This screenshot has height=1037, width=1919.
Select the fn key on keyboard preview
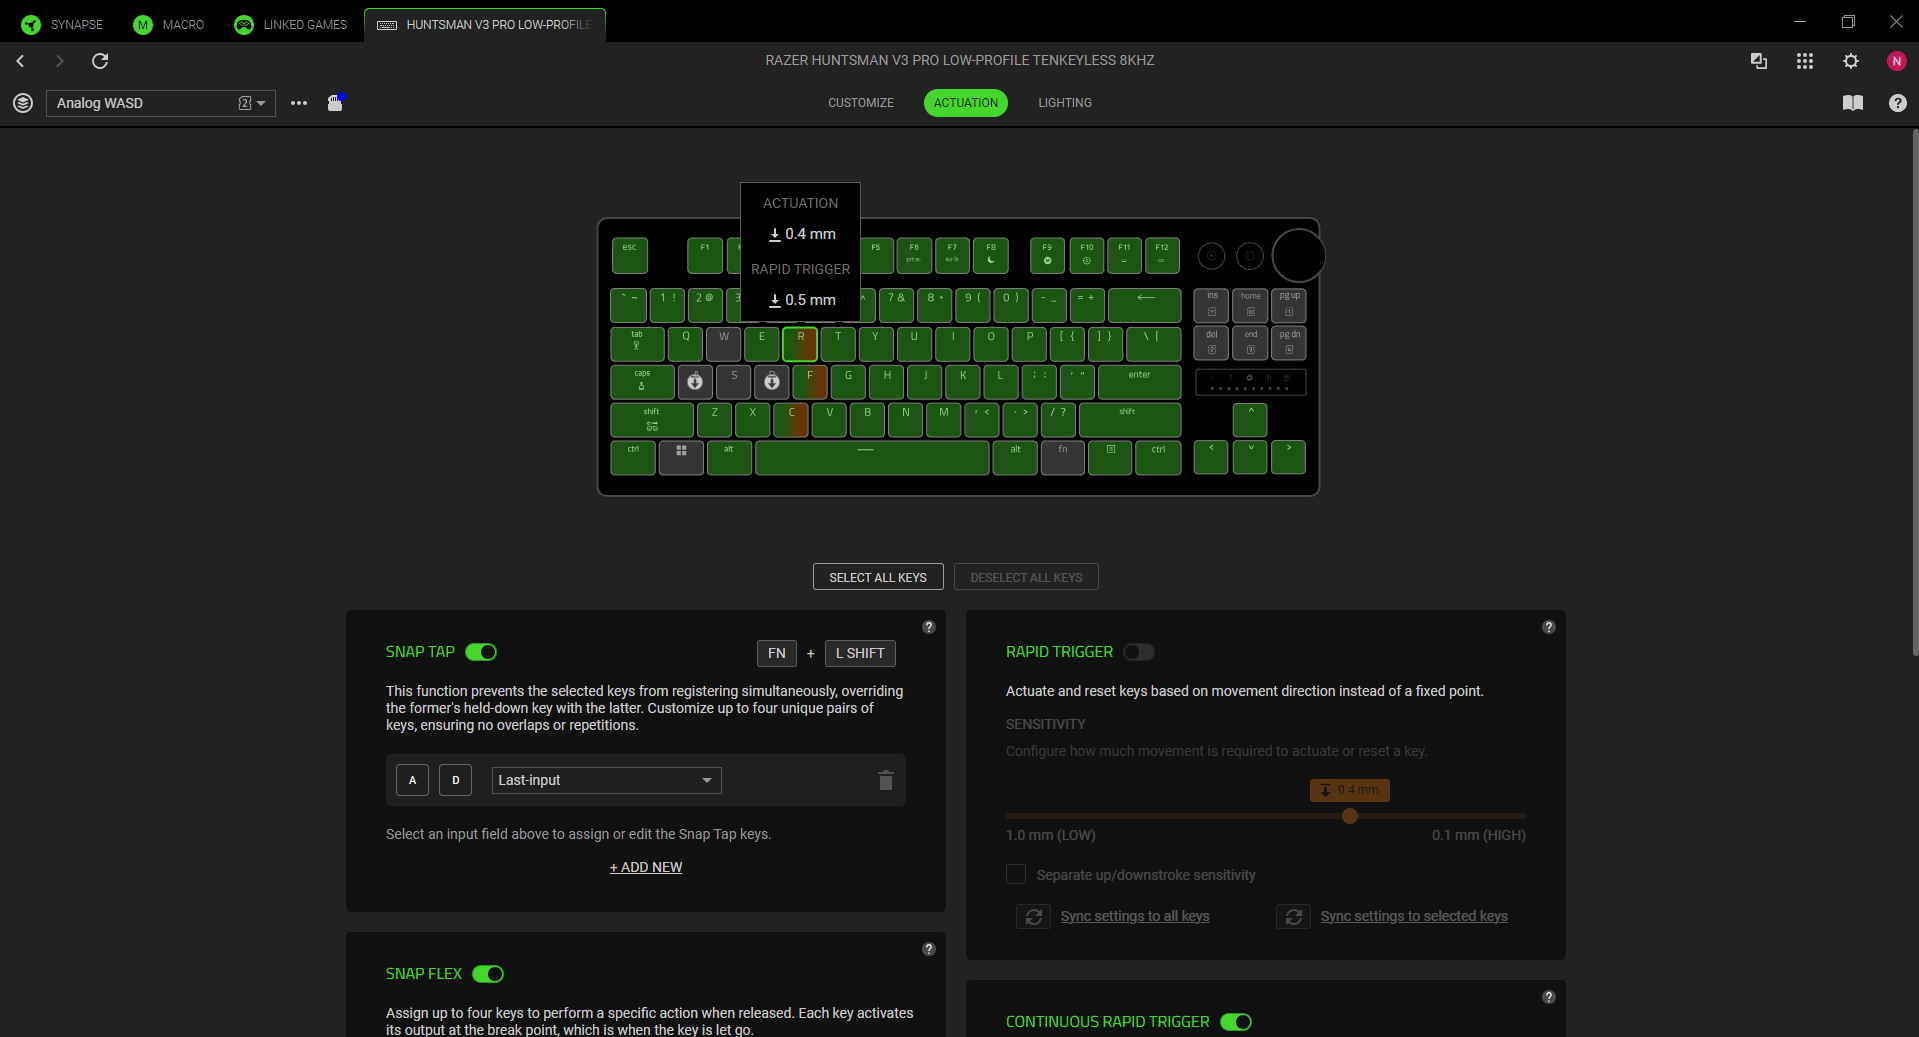(1063, 457)
